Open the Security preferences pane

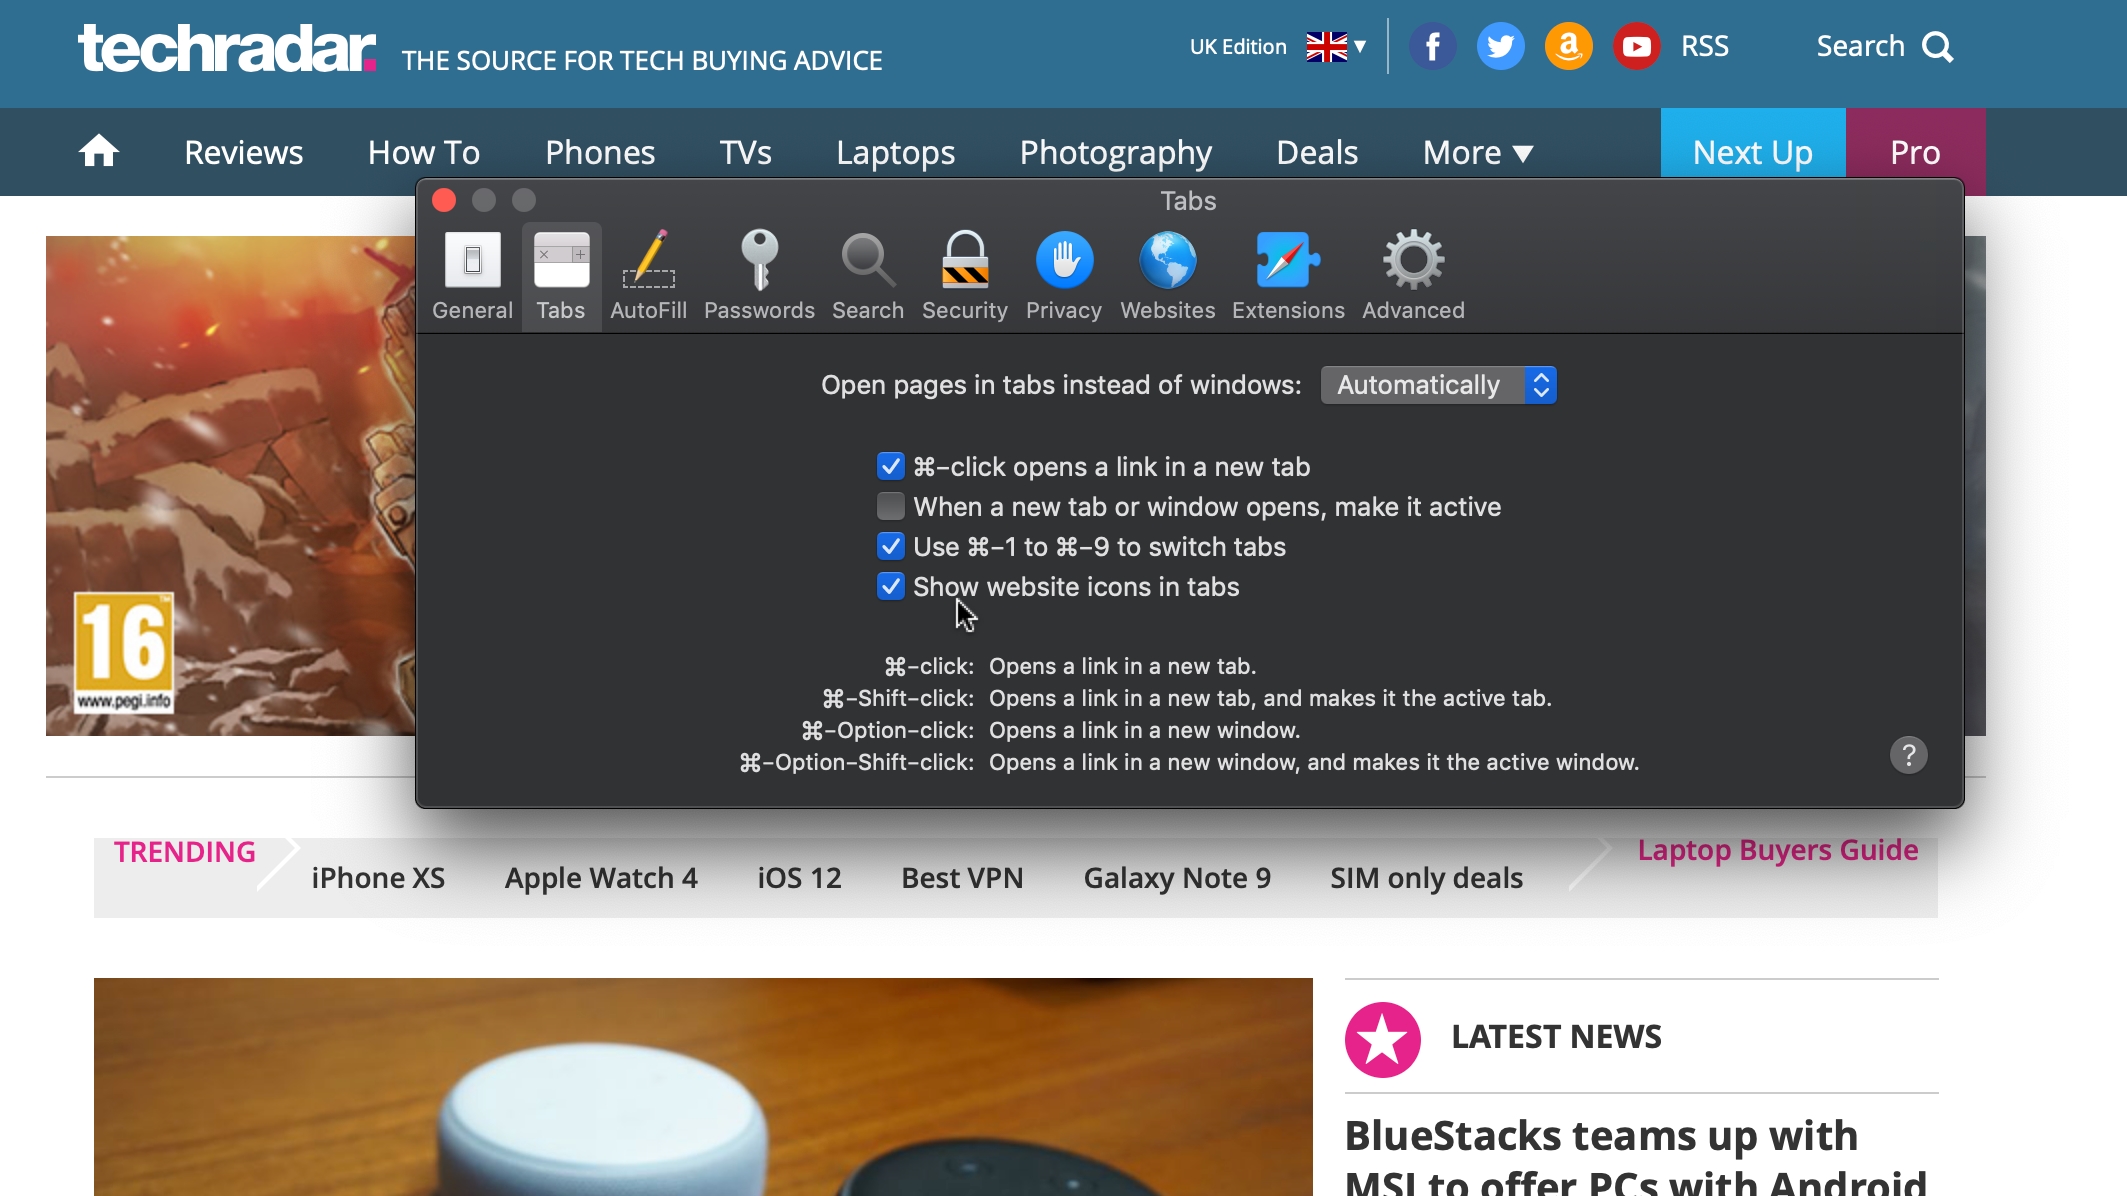coord(965,276)
